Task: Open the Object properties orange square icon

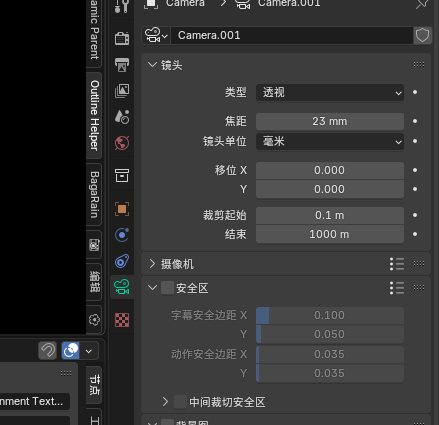Action: pyautogui.click(x=122, y=209)
